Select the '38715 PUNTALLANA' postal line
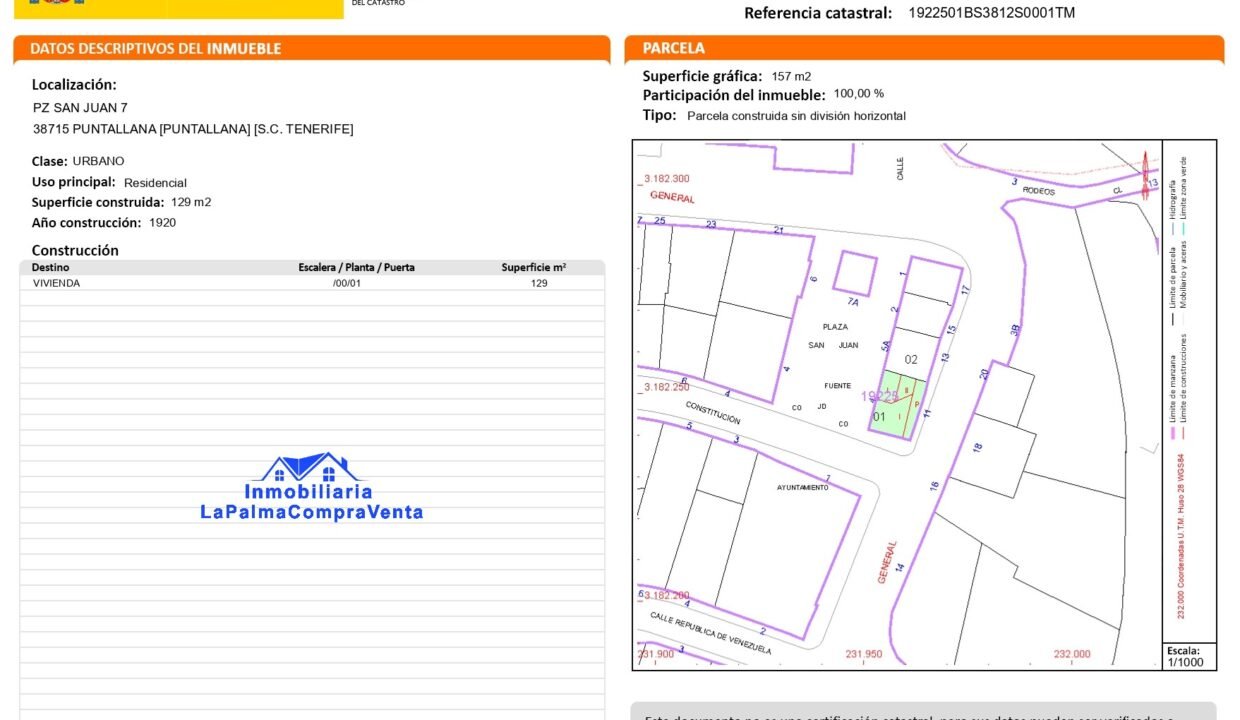This screenshot has height=720, width=1240. point(193,129)
